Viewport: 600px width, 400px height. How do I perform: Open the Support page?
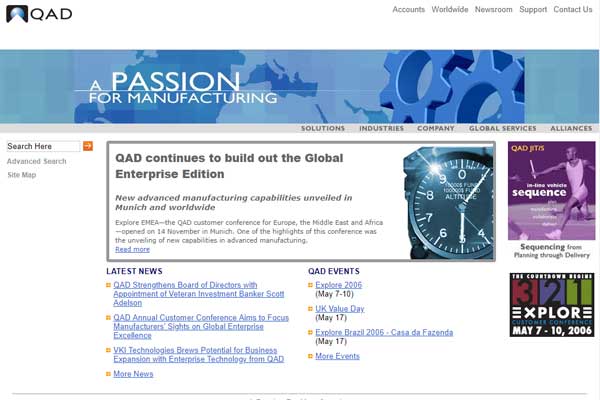533,10
